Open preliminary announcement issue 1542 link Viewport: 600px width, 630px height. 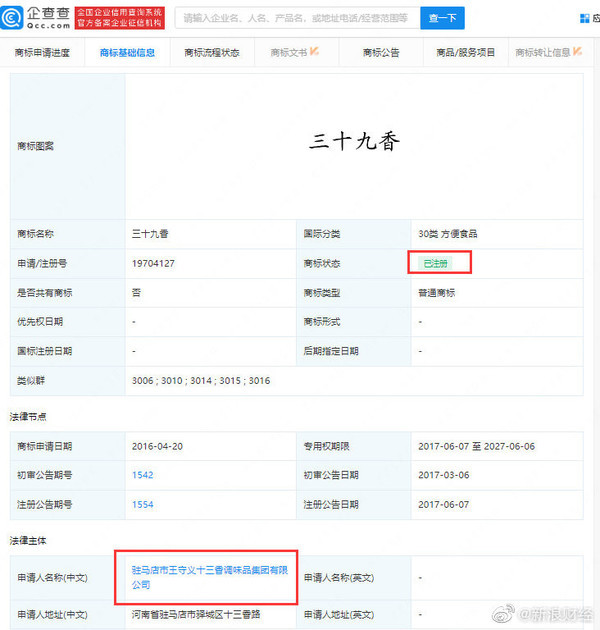[142, 475]
